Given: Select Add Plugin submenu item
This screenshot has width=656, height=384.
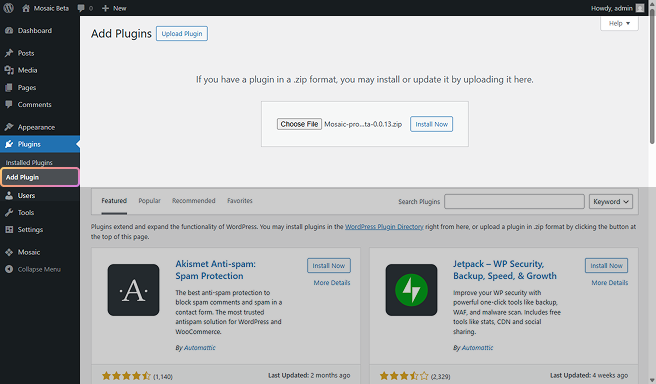Looking at the screenshot, I should 40,177.
